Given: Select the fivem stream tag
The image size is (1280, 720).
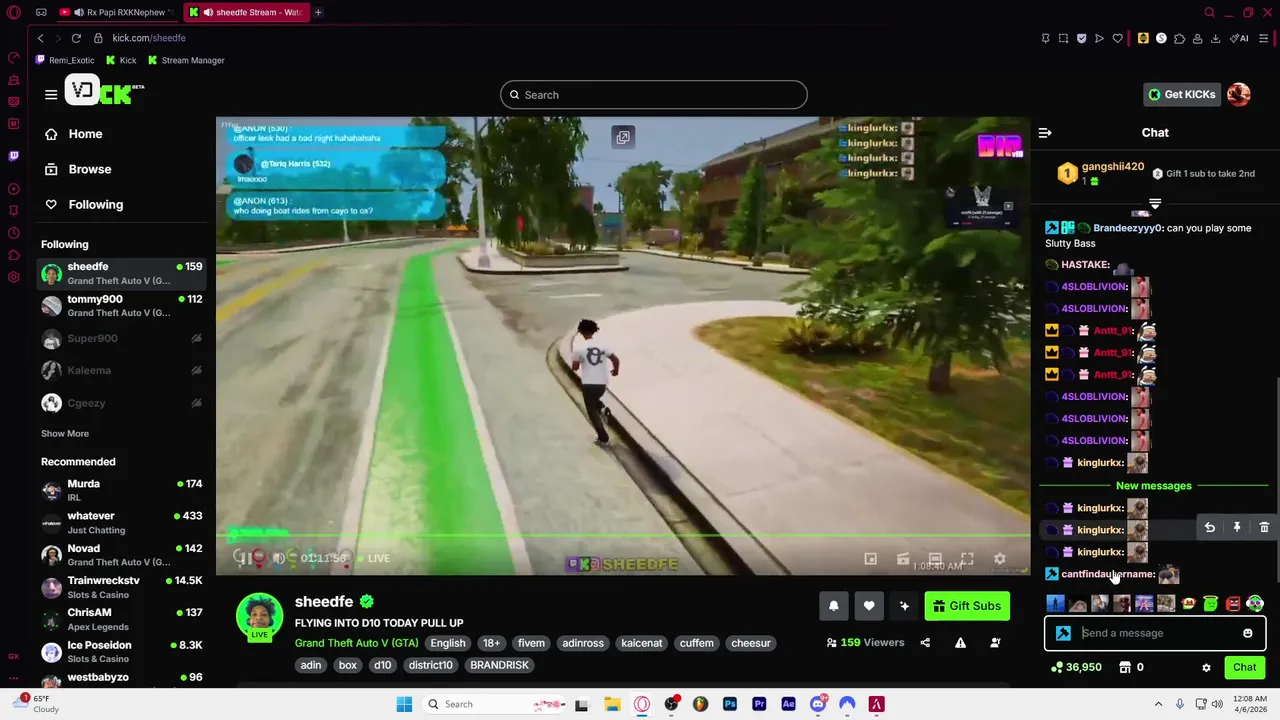Looking at the screenshot, I should coord(531,643).
